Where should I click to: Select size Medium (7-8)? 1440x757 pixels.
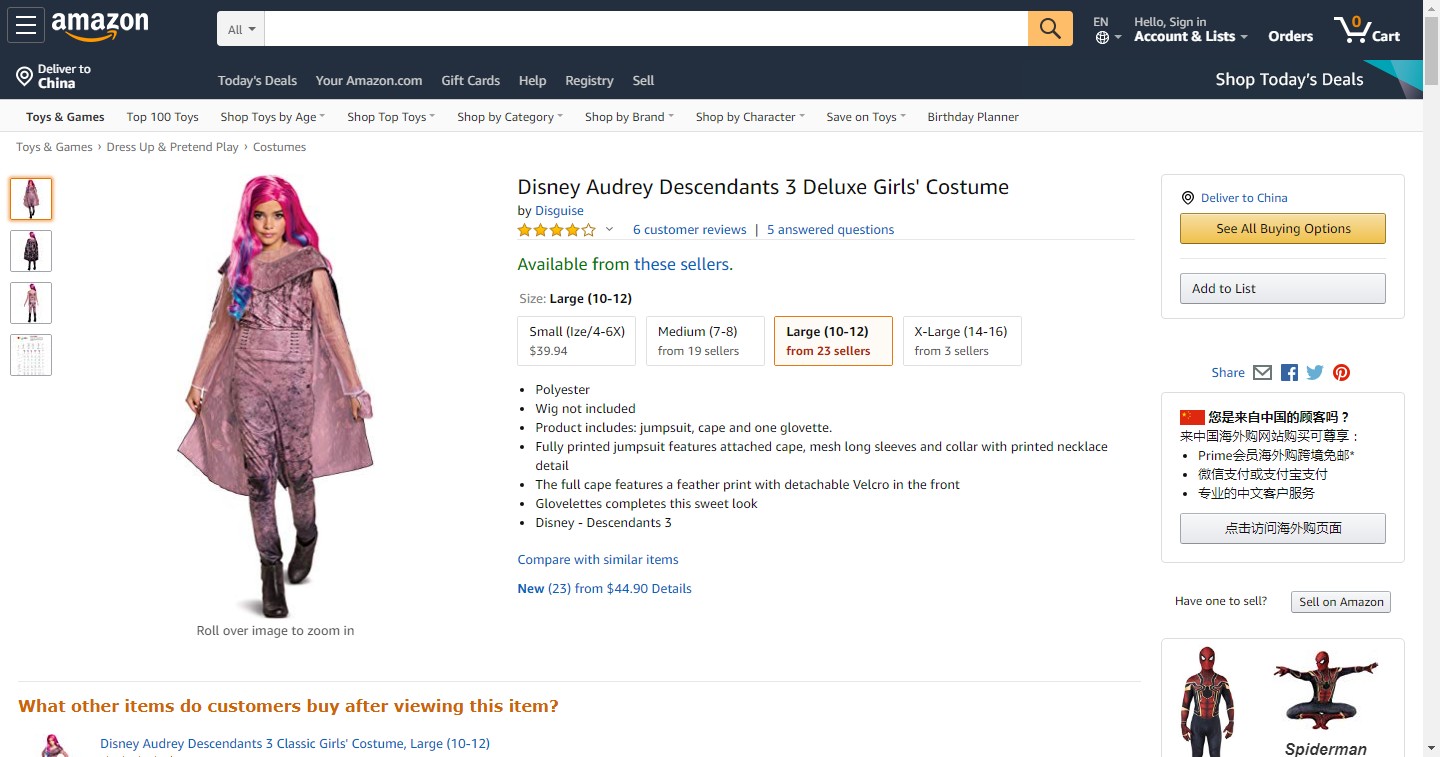coord(705,341)
